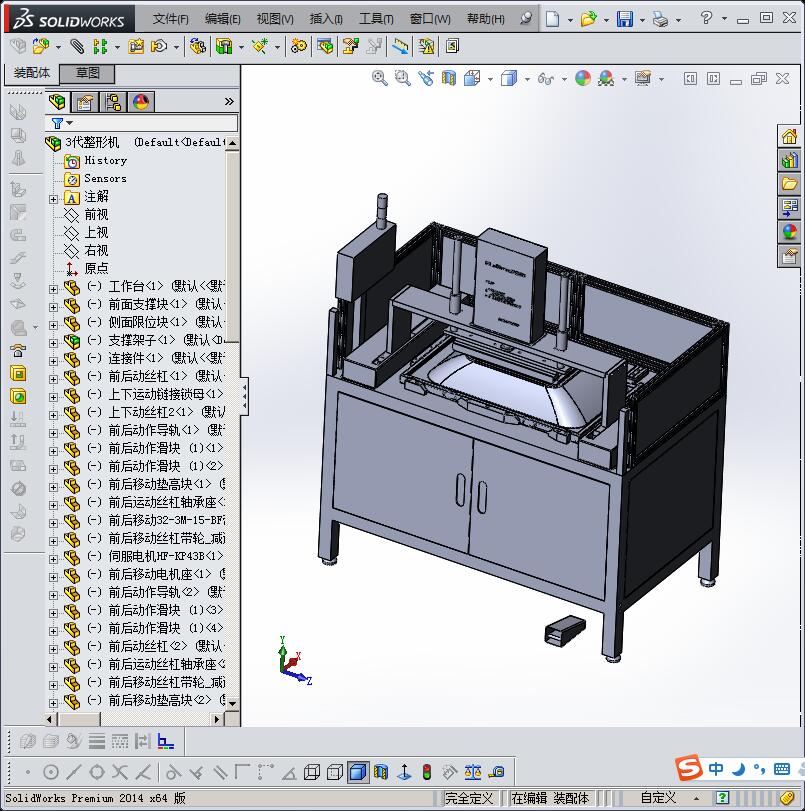Expand the 支撑架子<1> component node
The image size is (805, 811).
point(53,343)
